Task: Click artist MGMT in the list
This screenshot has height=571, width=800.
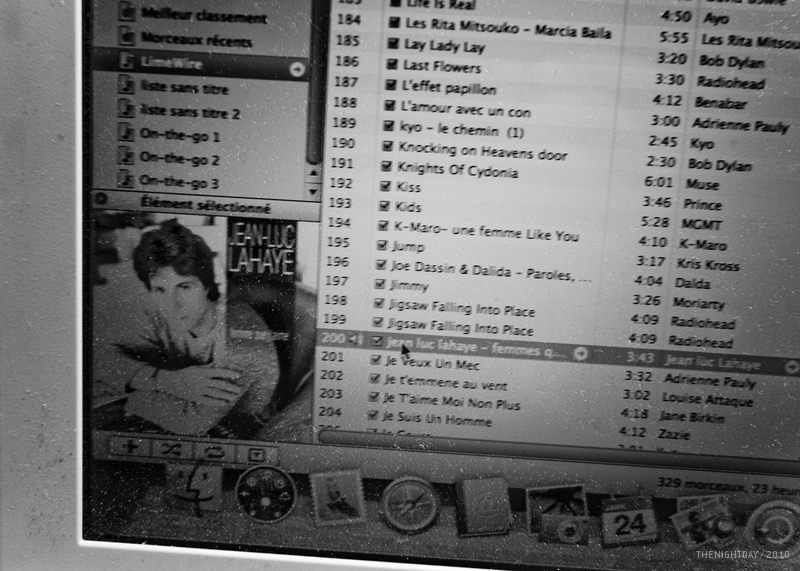Action: (x=701, y=225)
